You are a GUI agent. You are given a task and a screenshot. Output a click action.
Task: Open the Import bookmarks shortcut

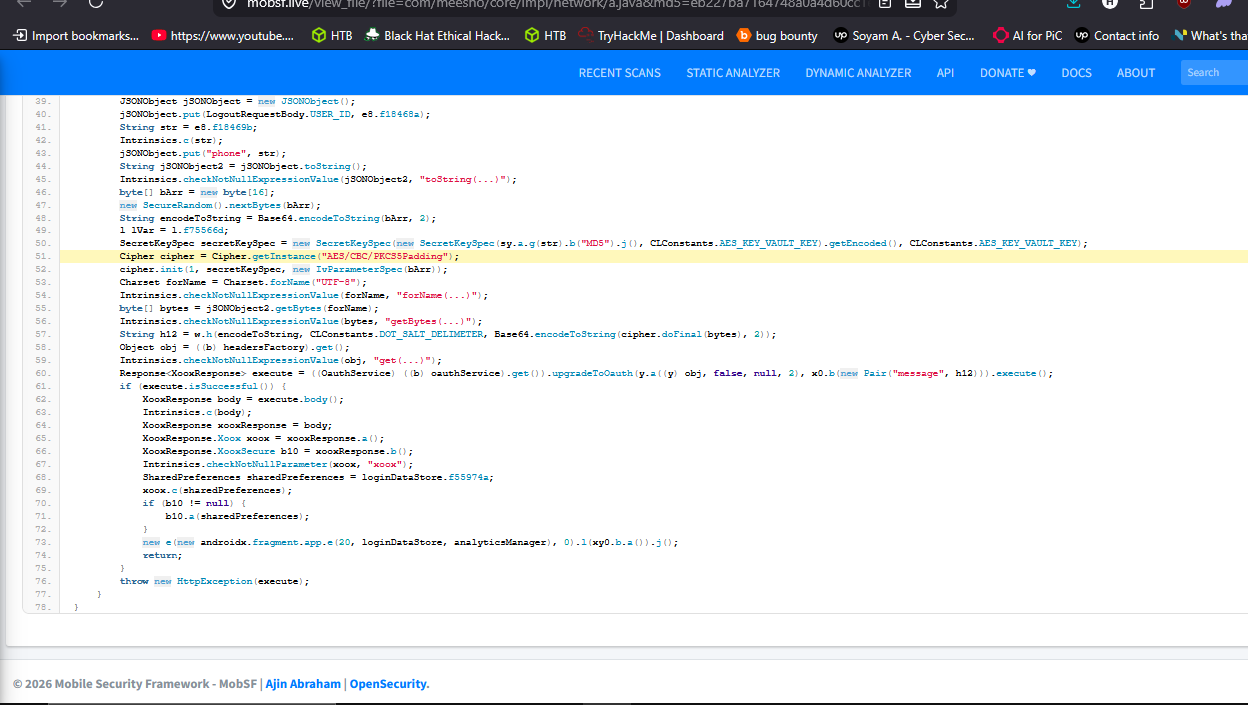(76, 36)
